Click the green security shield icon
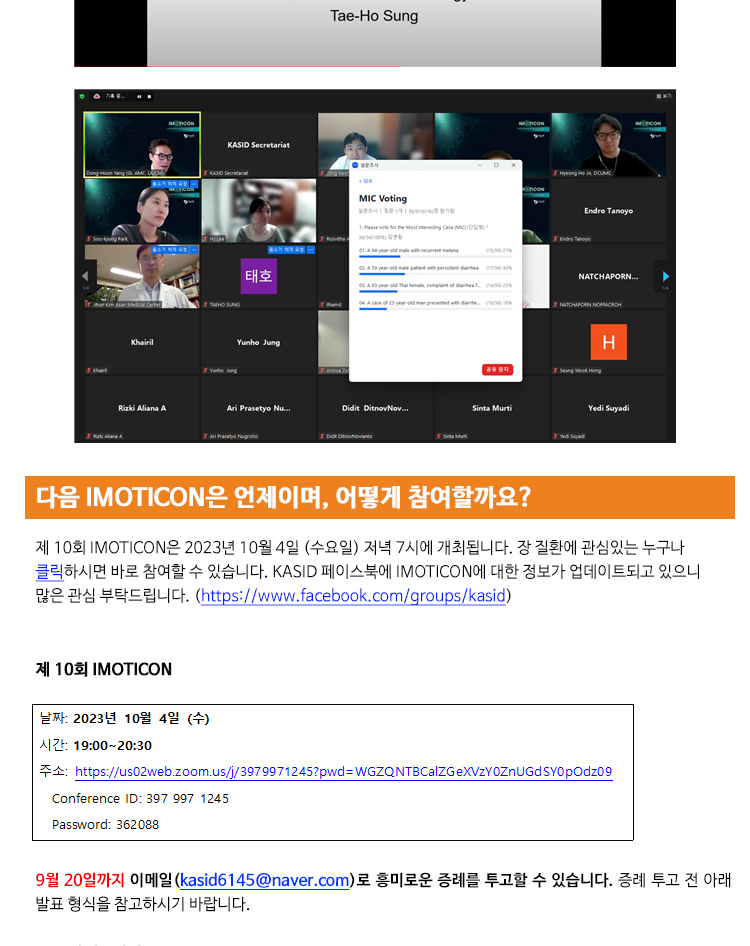Viewport: 750px width, 946px height. [x=82, y=96]
